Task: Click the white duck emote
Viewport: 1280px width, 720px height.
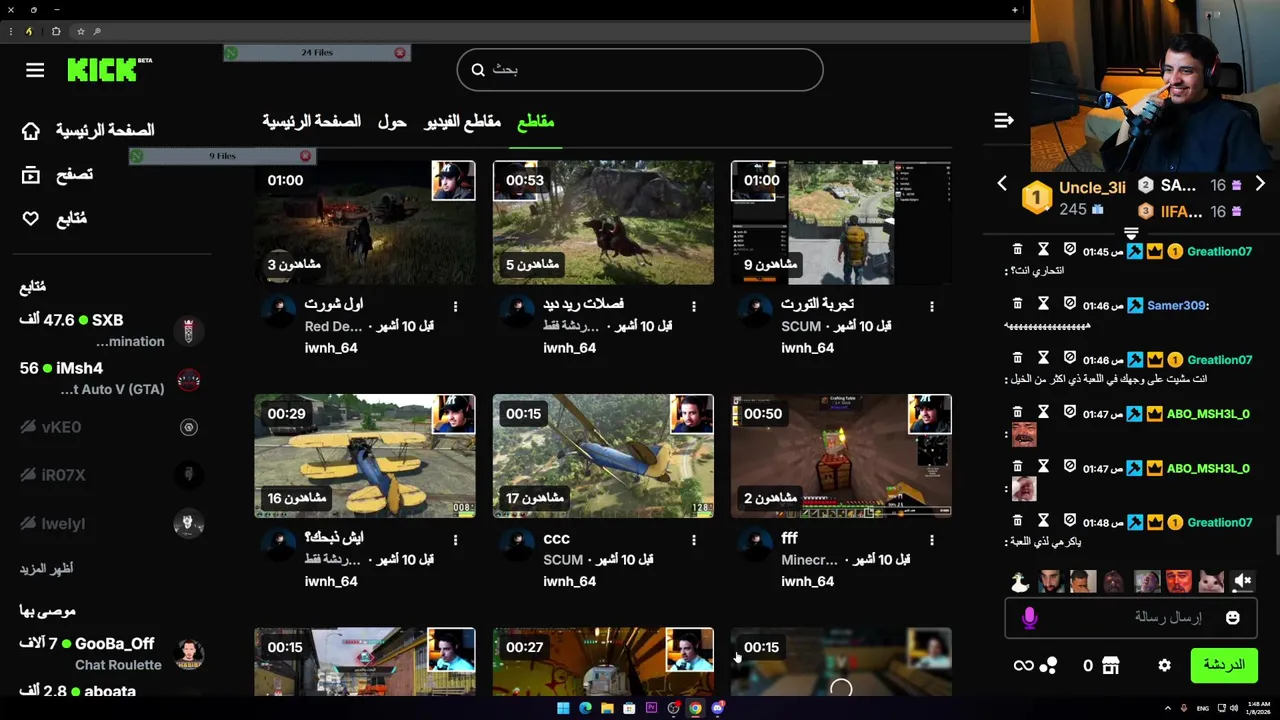Action: click(1019, 581)
